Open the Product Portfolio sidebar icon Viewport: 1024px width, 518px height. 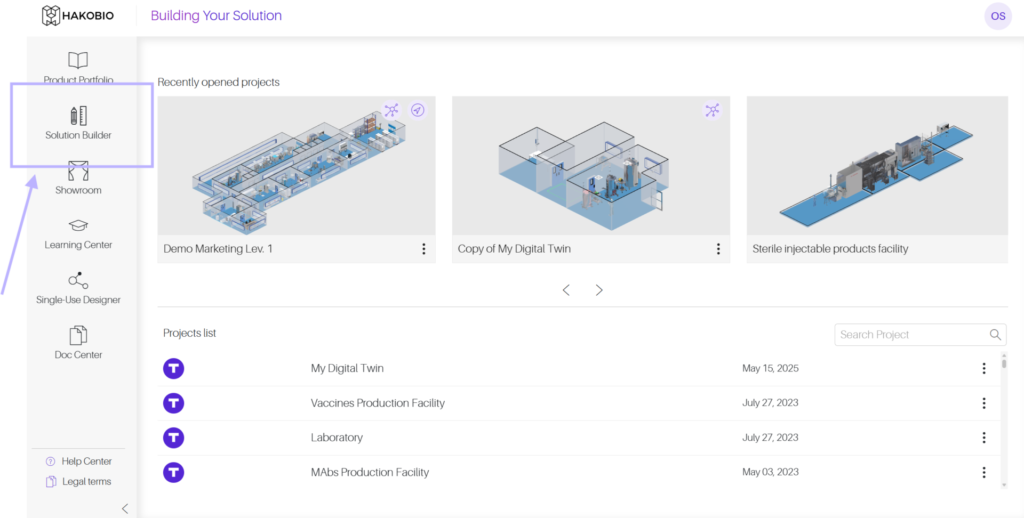pos(78,62)
